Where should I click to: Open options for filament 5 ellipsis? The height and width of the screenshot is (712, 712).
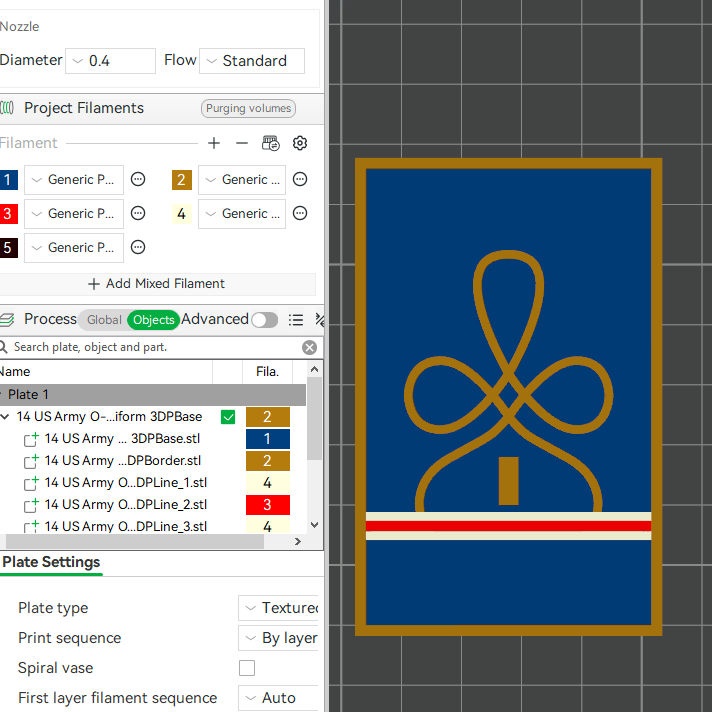(138, 247)
